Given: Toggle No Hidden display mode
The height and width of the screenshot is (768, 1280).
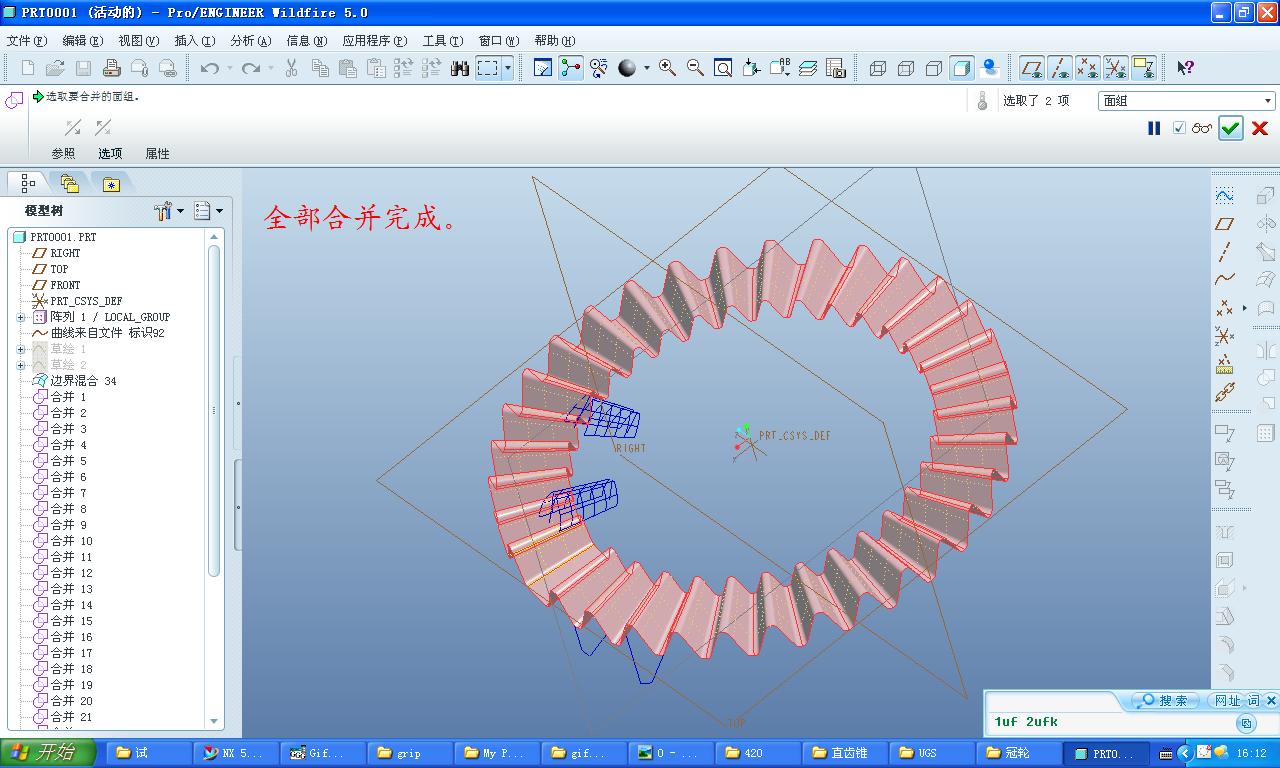Looking at the screenshot, I should pyautogui.click(x=934, y=68).
